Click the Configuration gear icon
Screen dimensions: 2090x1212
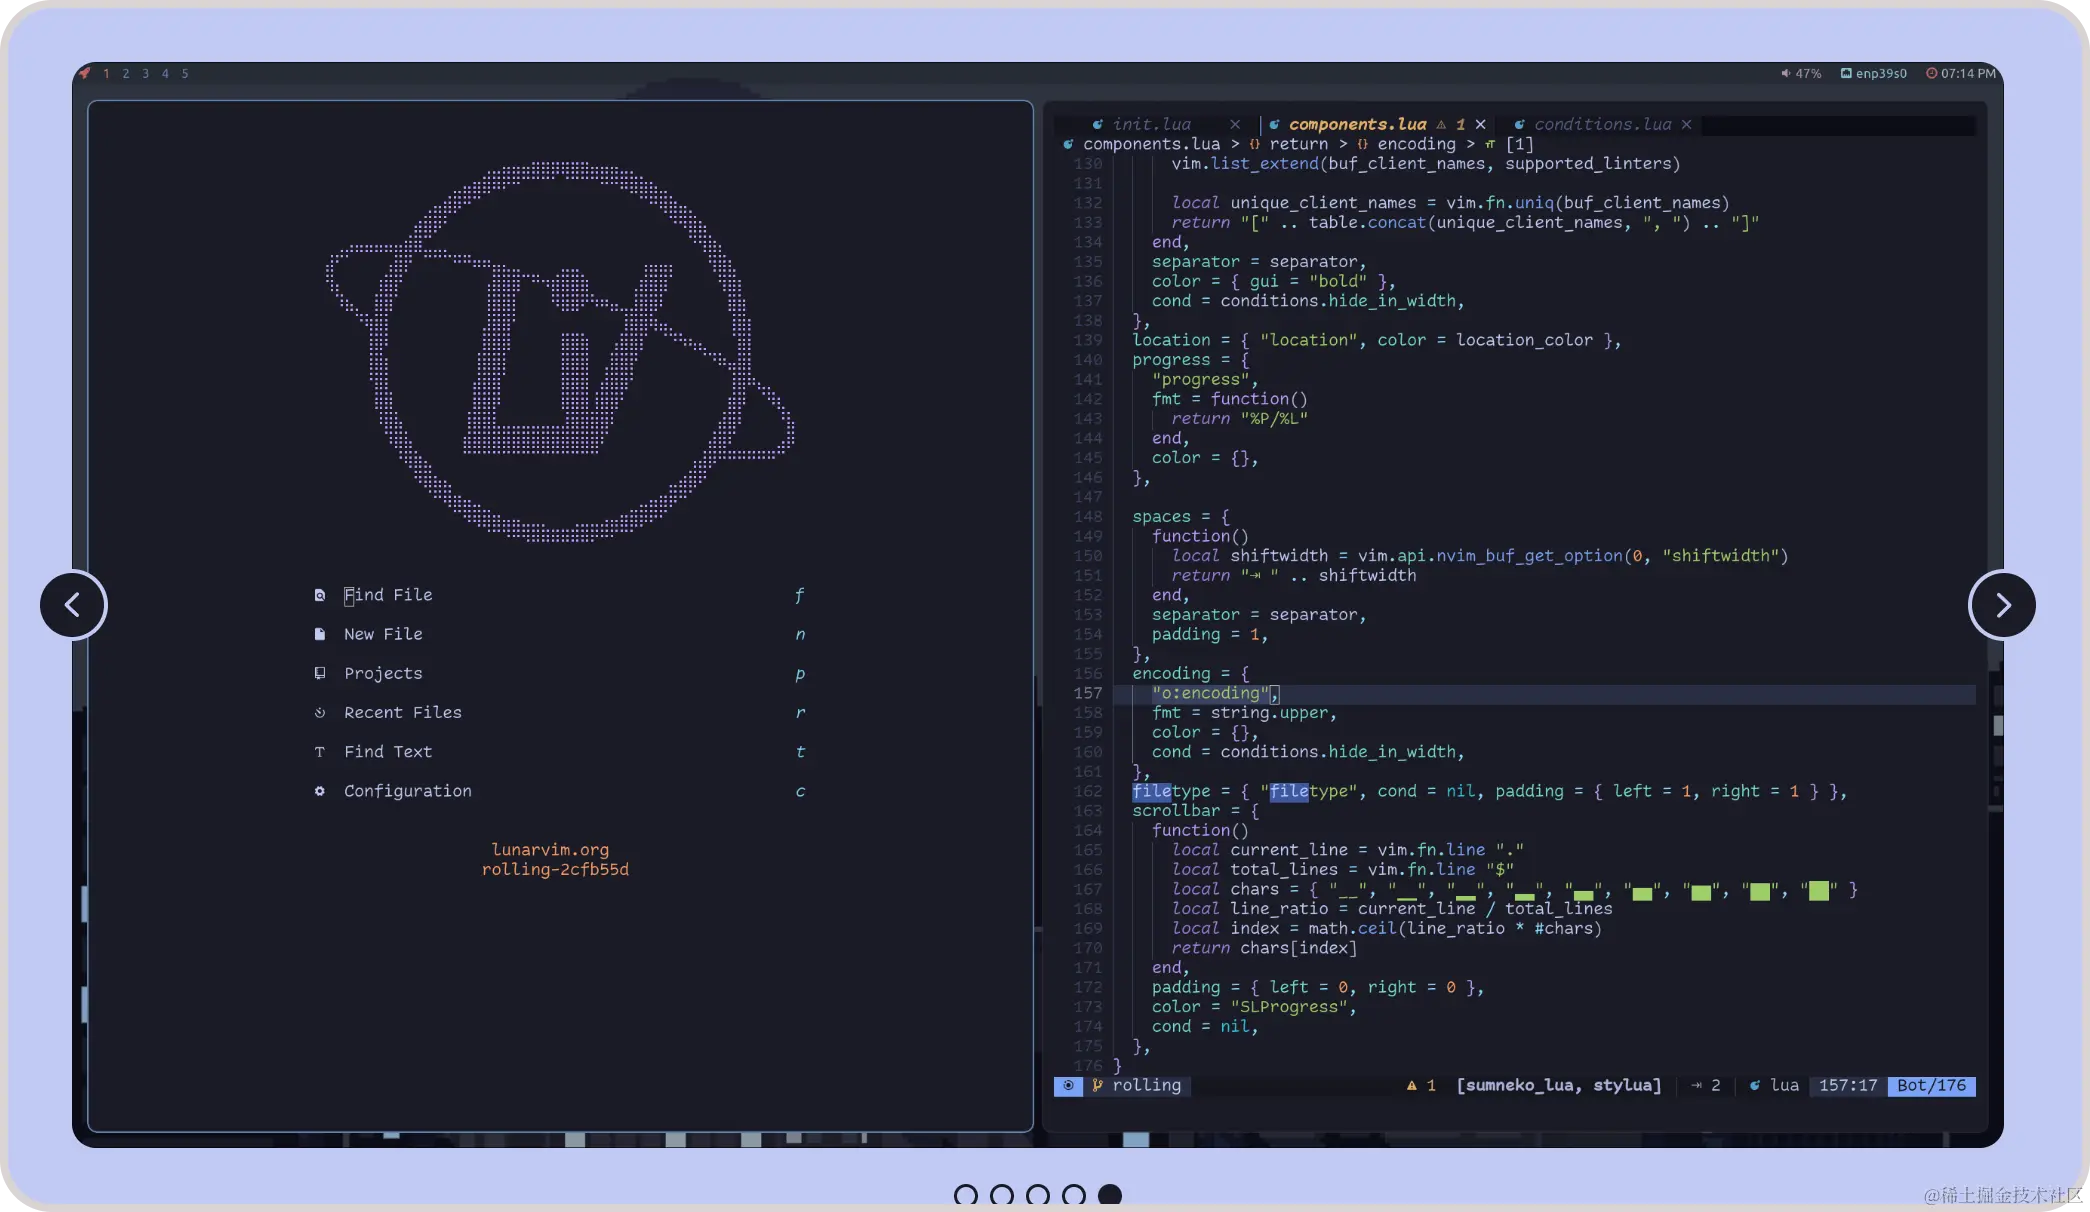pos(320,791)
